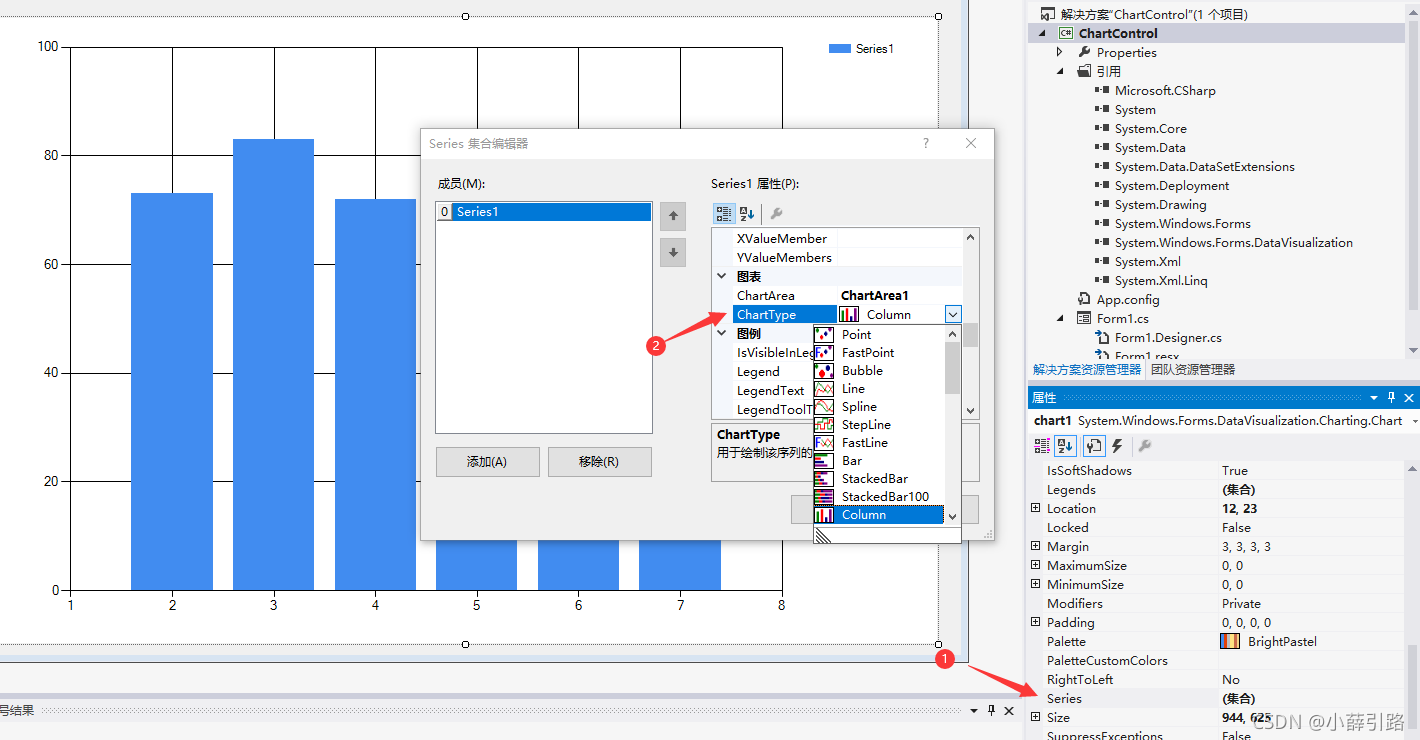
Task: Click the Form1.cs file icon
Action: pos(1084,319)
